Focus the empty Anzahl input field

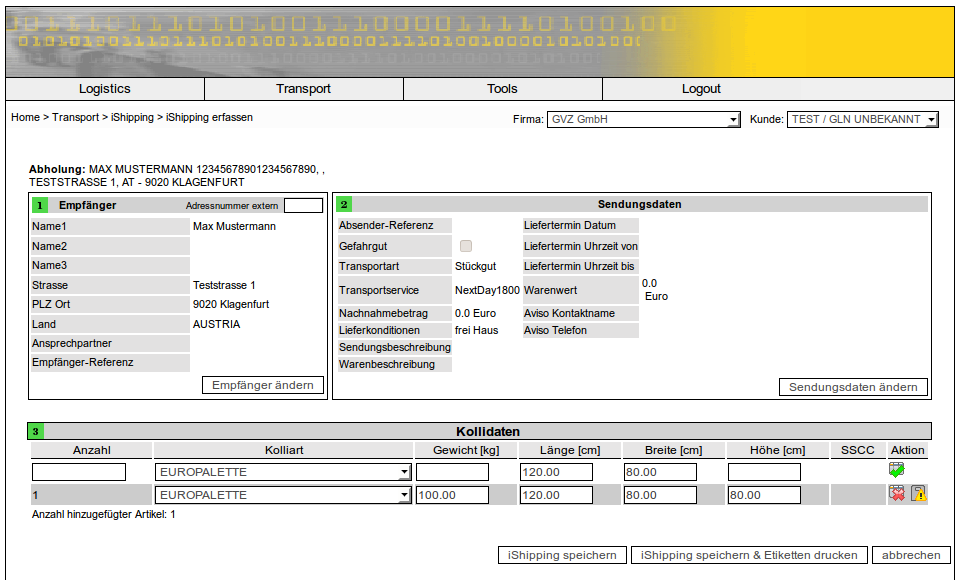(79, 472)
